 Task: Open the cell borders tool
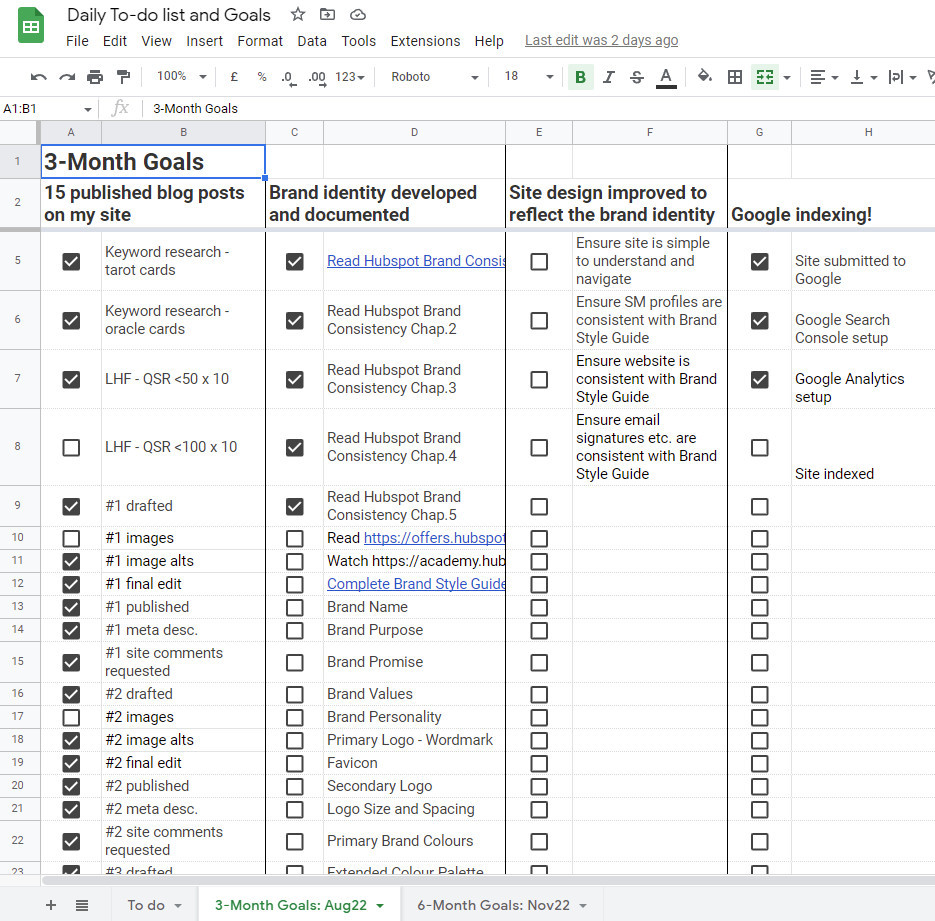tap(735, 77)
